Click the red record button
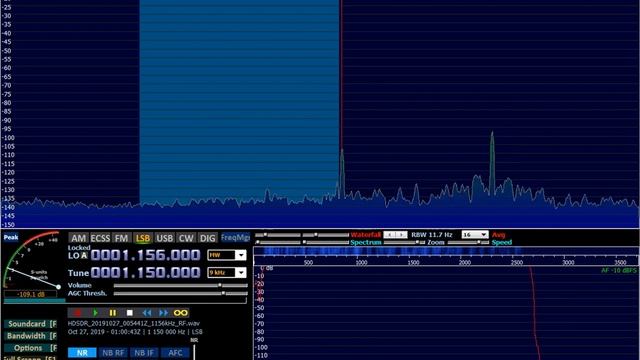The height and width of the screenshot is (360, 640). pos(77,313)
